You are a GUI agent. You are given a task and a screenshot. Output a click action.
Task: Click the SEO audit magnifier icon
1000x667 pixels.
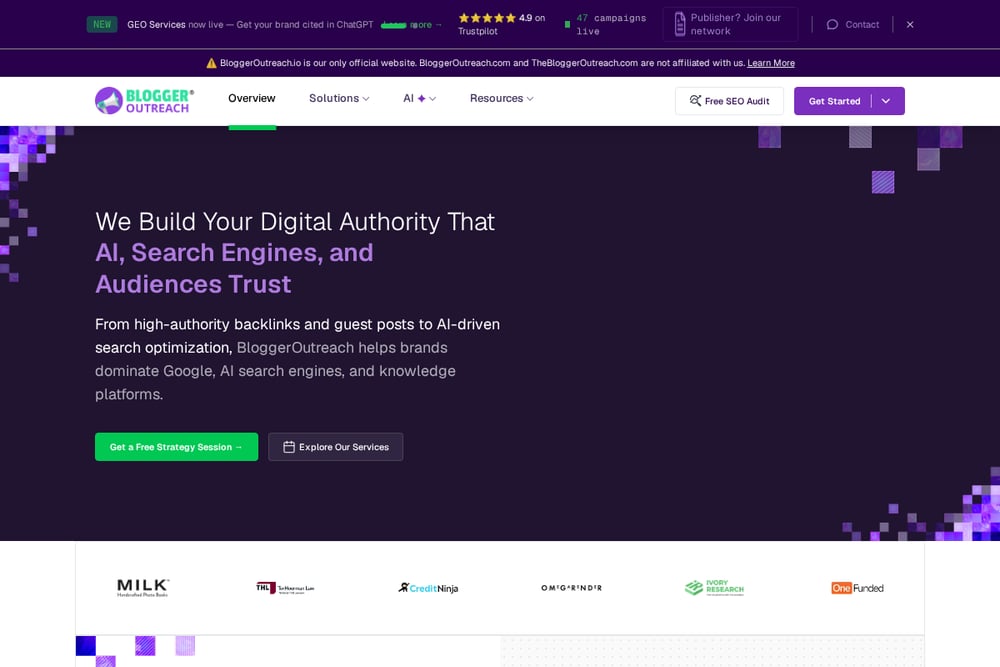tap(695, 101)
